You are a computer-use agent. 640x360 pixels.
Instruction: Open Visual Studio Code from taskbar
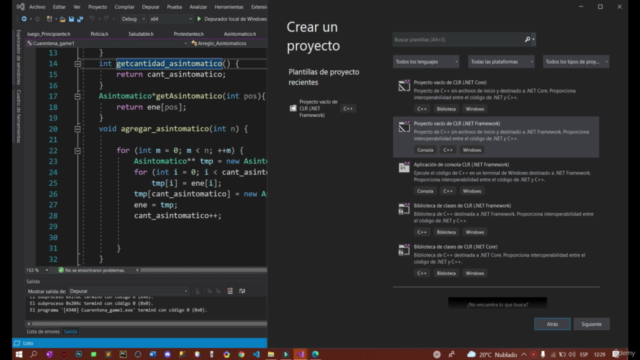[x=256, y=354]
